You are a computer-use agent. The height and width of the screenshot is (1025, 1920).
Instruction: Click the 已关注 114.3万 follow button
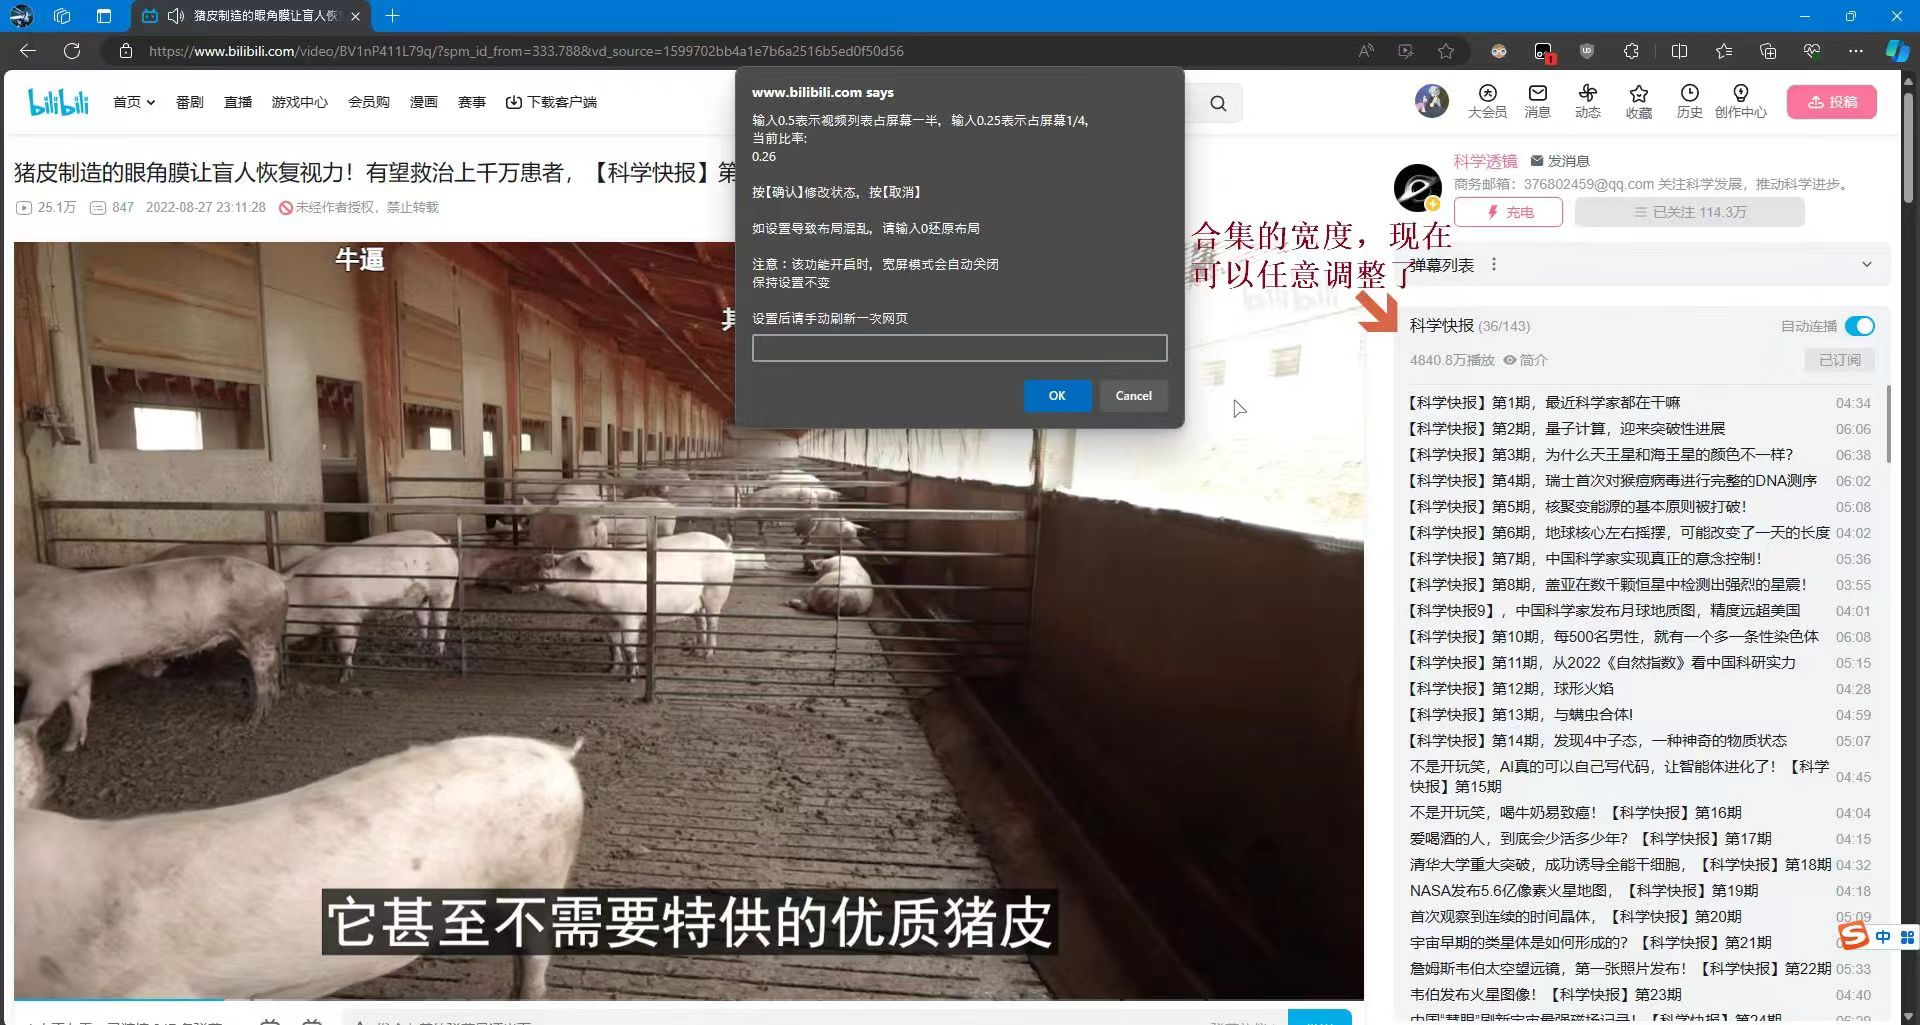tap(1689, 212)
